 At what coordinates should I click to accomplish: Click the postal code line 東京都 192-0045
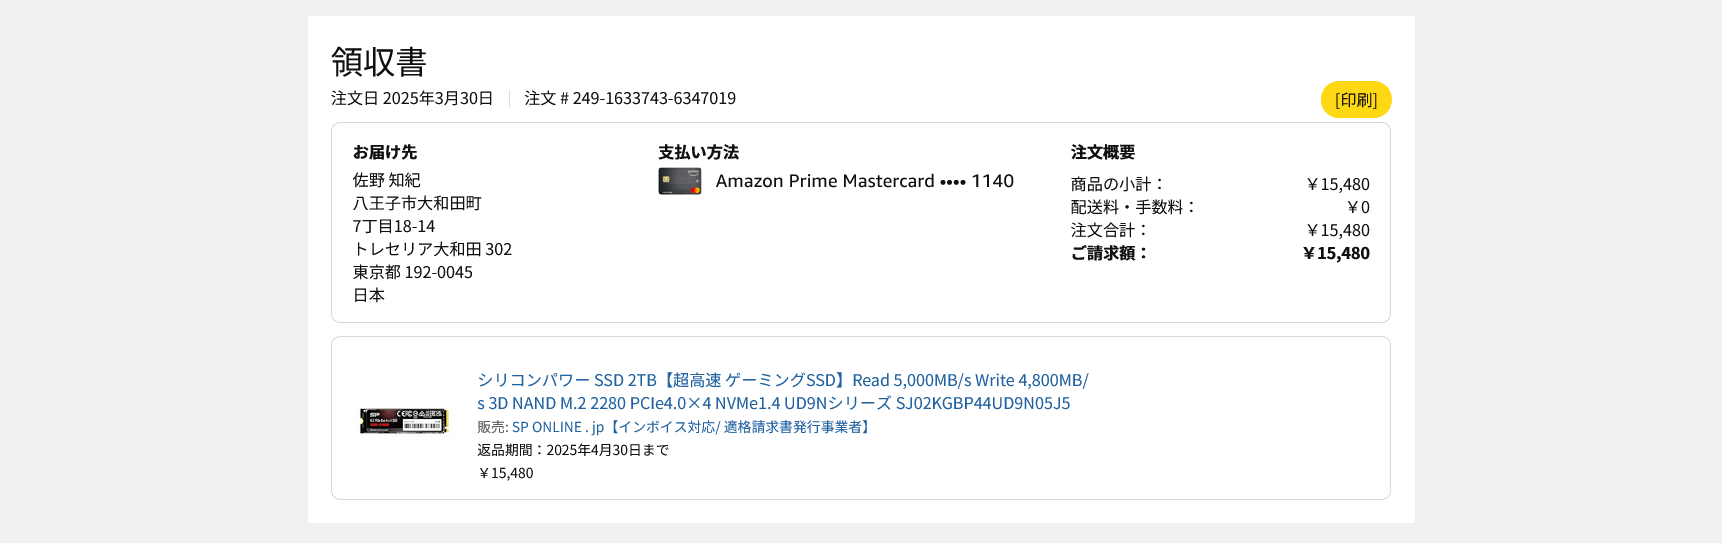[412, 272]
